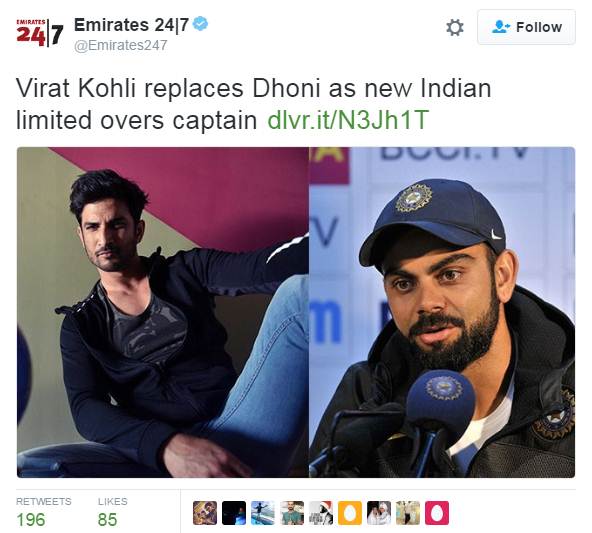
Task: Open the Emirates 24|7 account name
Action: tap(131, 25)
